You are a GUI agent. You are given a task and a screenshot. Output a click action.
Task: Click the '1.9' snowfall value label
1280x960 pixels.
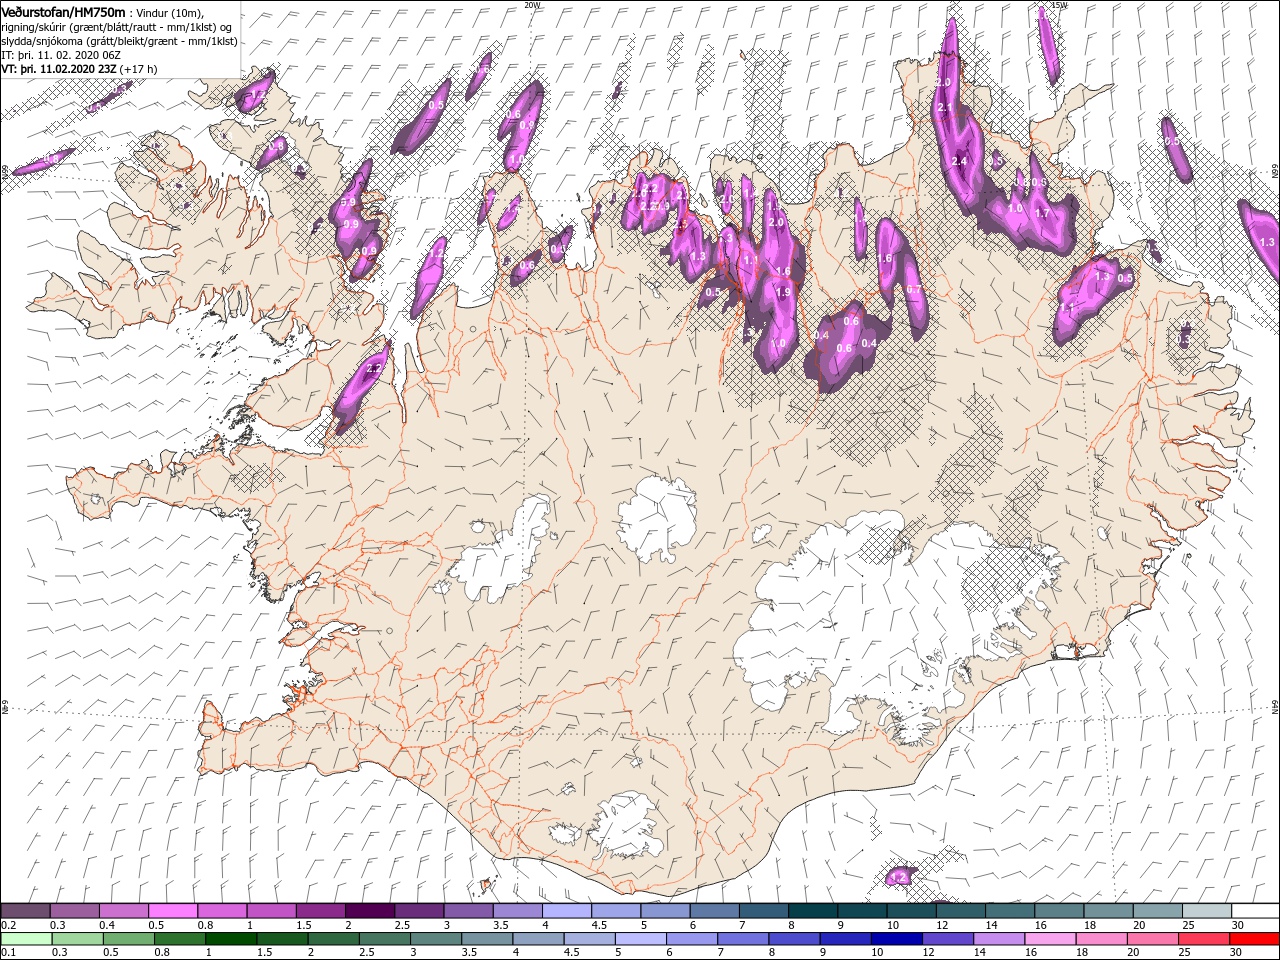784,292
